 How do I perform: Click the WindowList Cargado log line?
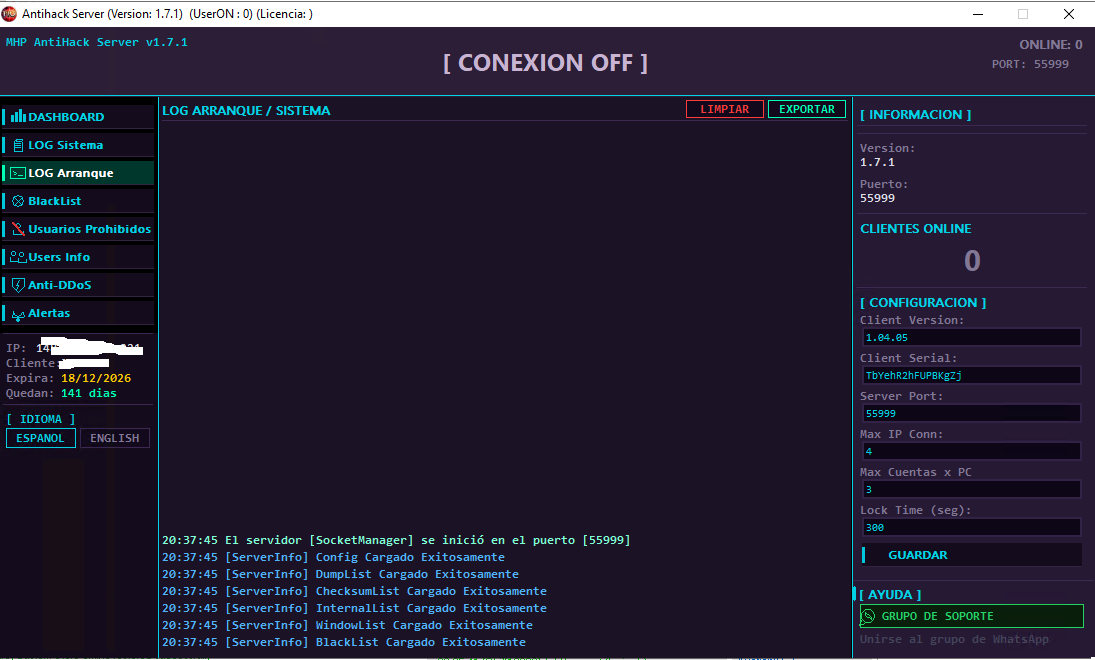pyautogui.click(x=347, y=625)
